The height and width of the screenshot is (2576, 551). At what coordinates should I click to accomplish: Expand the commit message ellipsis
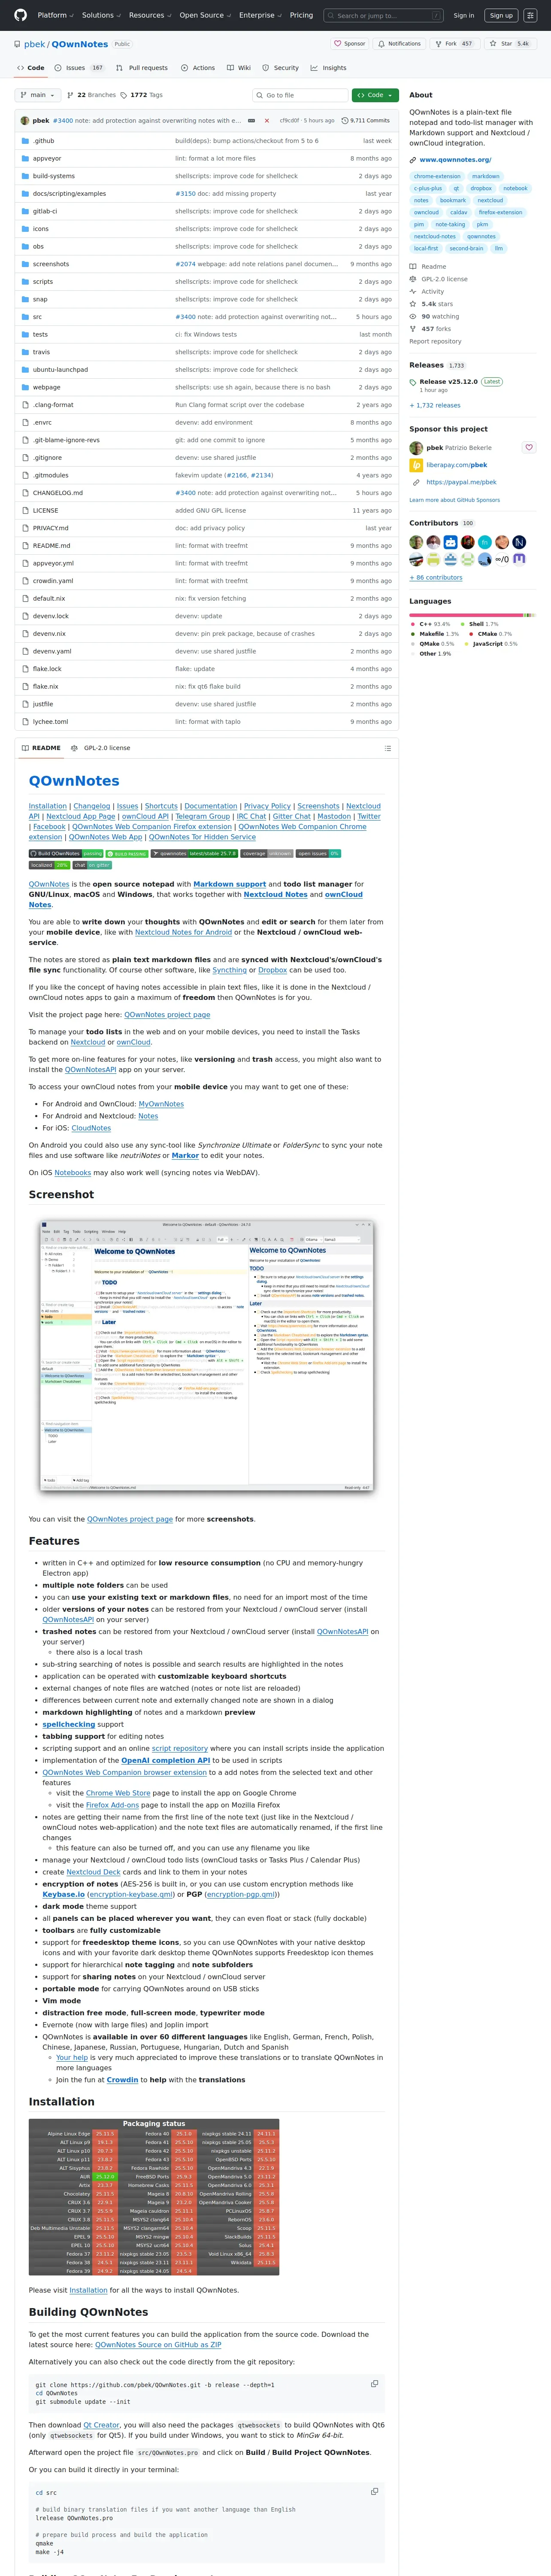click(x=251, y=120)
